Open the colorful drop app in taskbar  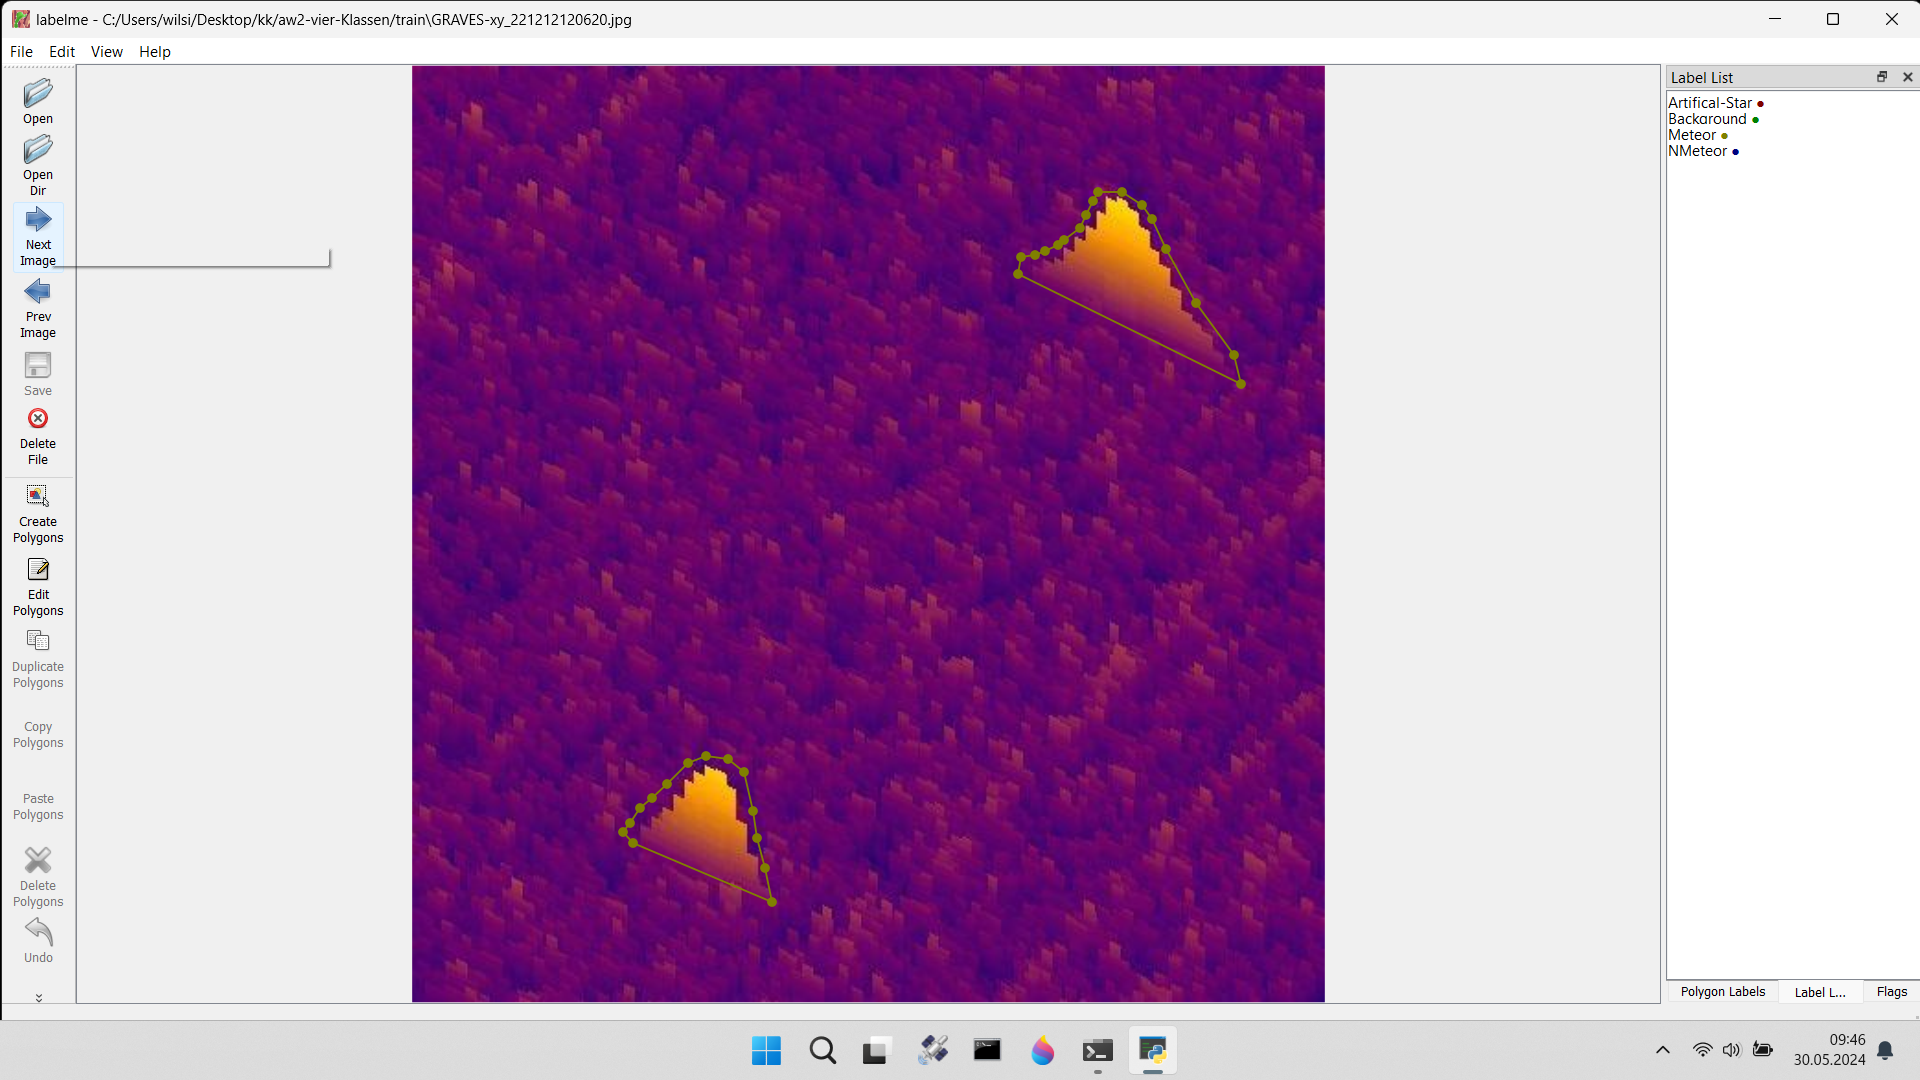[1042, 1051]
